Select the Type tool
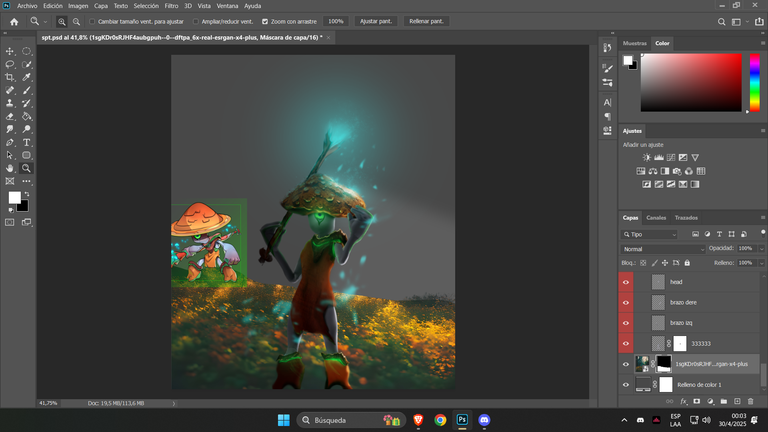Viewport: 768px width, 432px height. [x=26, y=142]
